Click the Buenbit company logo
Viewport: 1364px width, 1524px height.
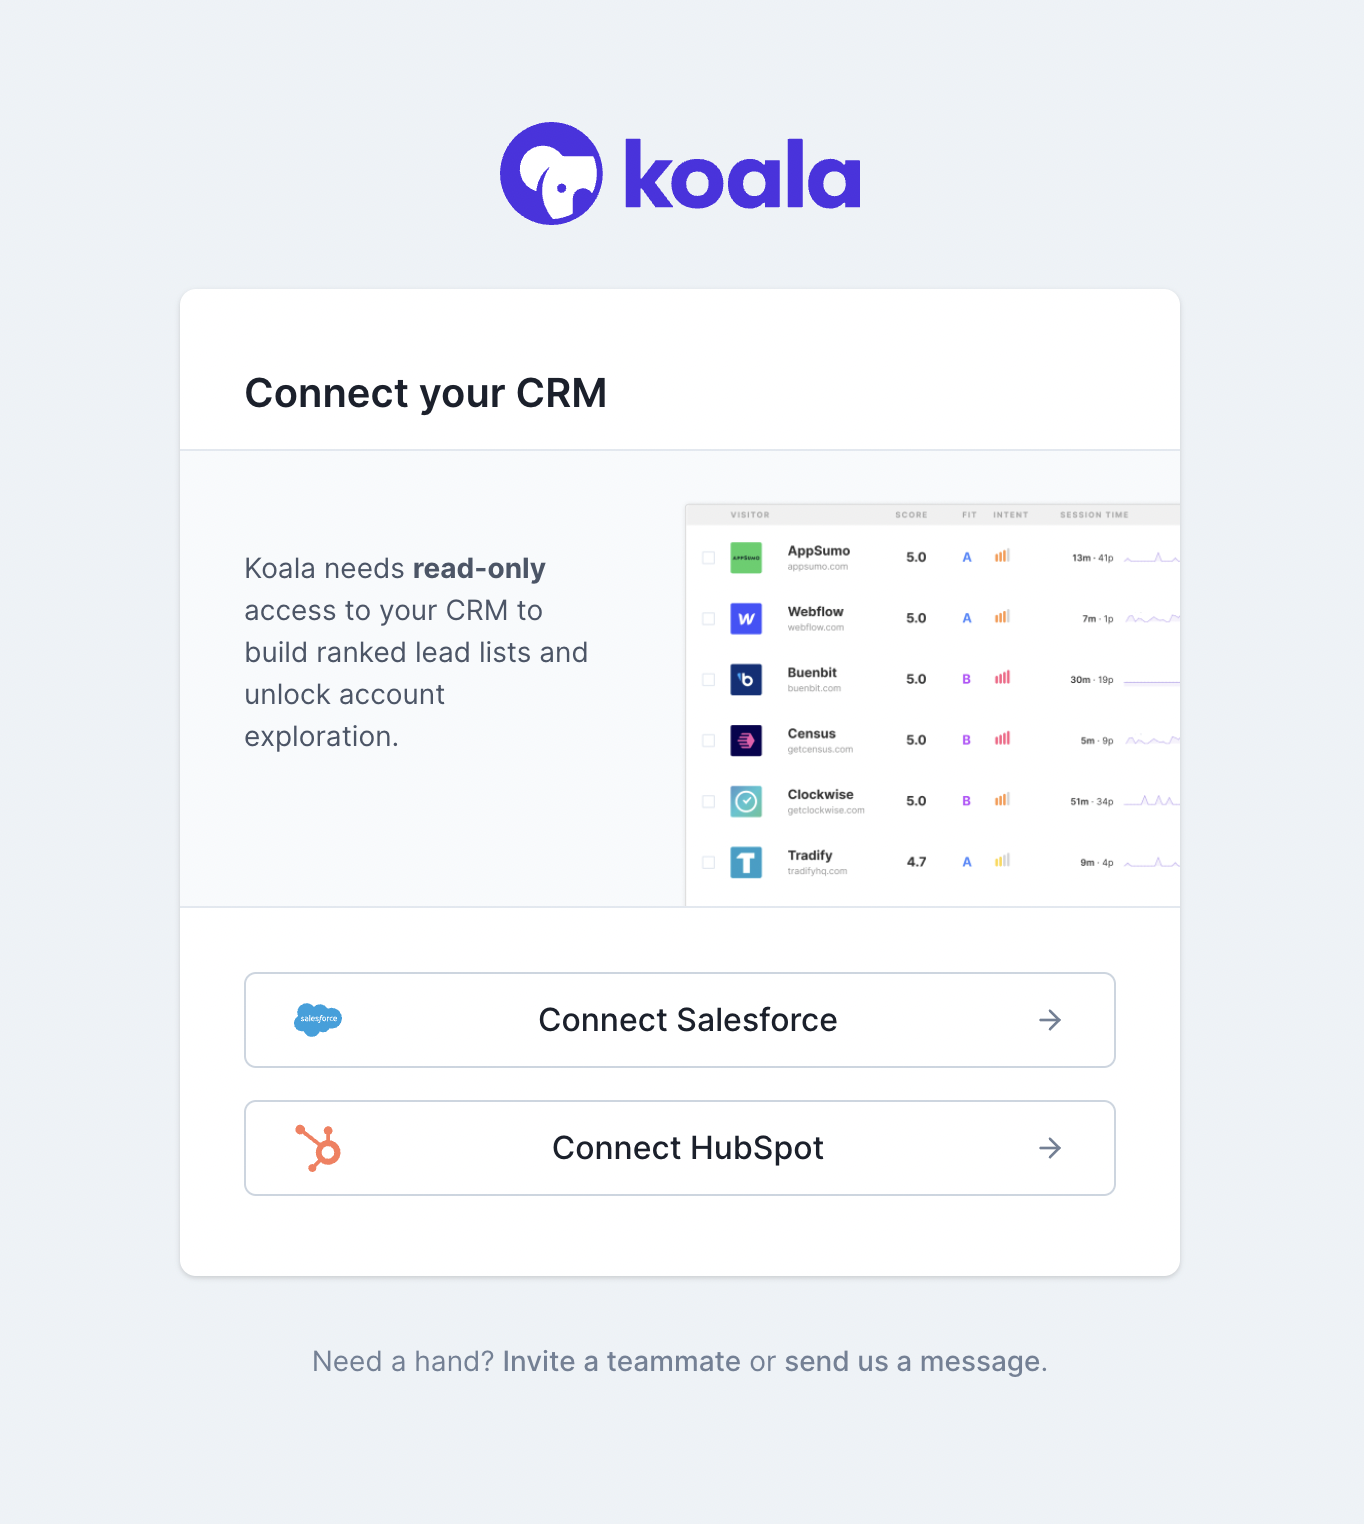[x=746, y=680]
